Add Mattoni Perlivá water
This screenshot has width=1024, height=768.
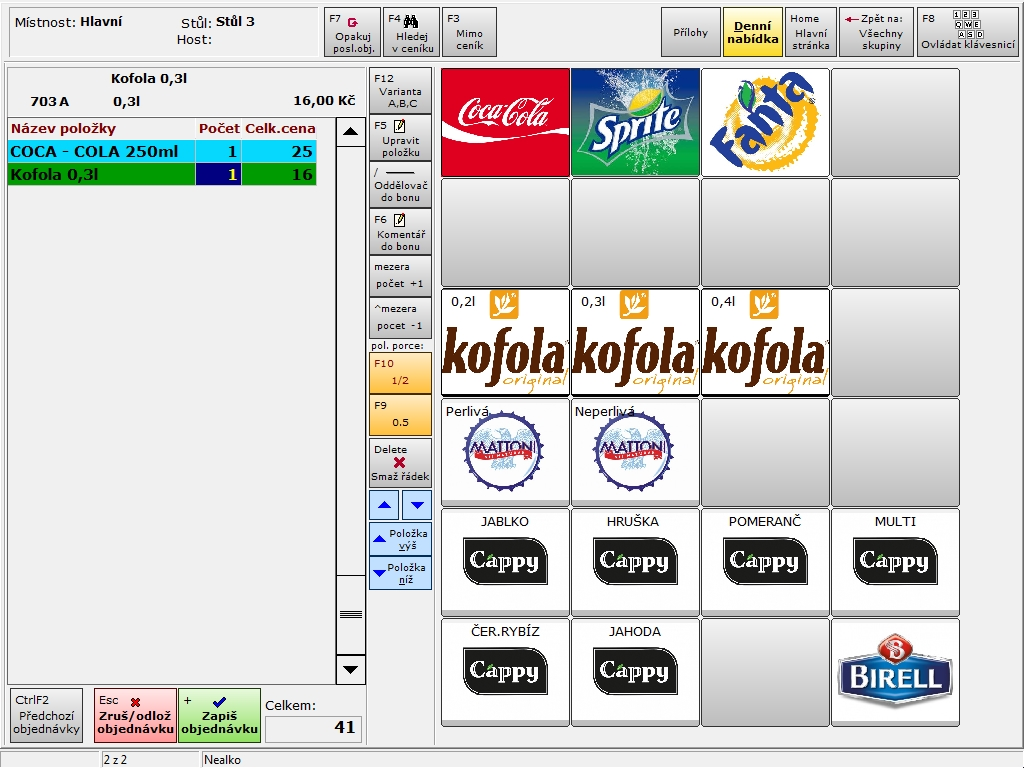coord(505,452)
